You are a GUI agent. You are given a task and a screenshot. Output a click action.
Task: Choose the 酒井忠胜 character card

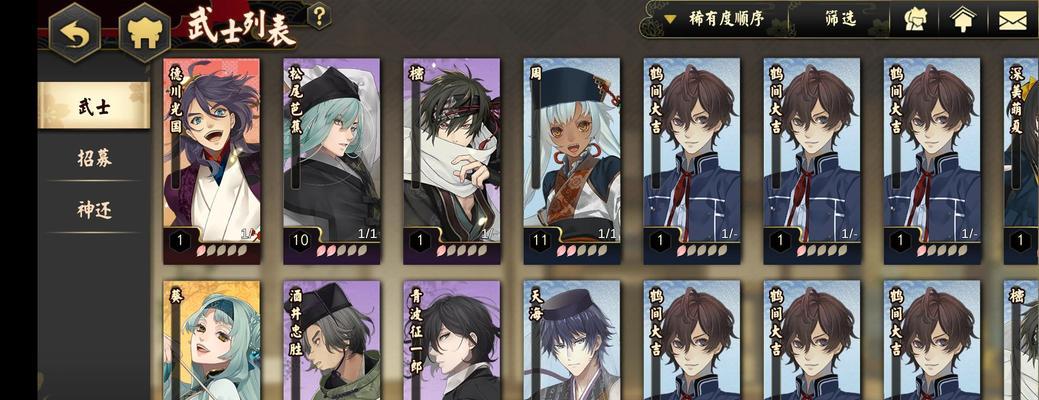tap(332, 340)
